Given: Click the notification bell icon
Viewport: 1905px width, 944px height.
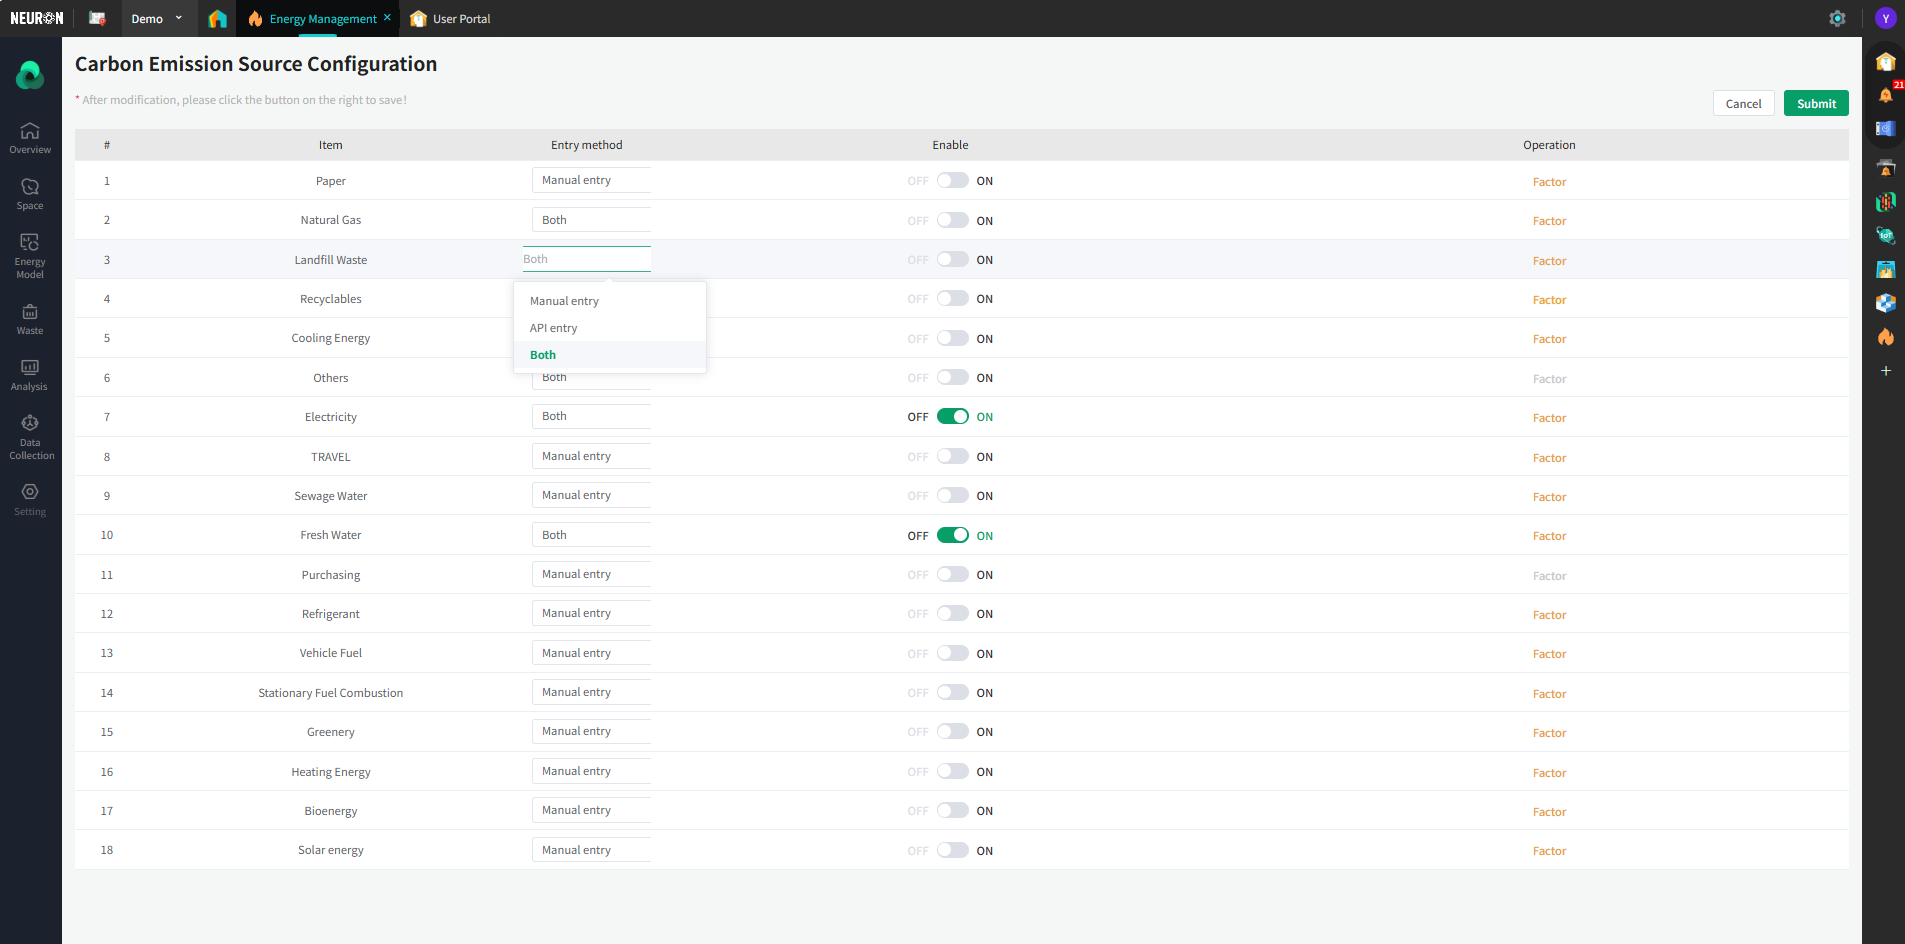Looking at the screenshot, I should [1885, 95].
